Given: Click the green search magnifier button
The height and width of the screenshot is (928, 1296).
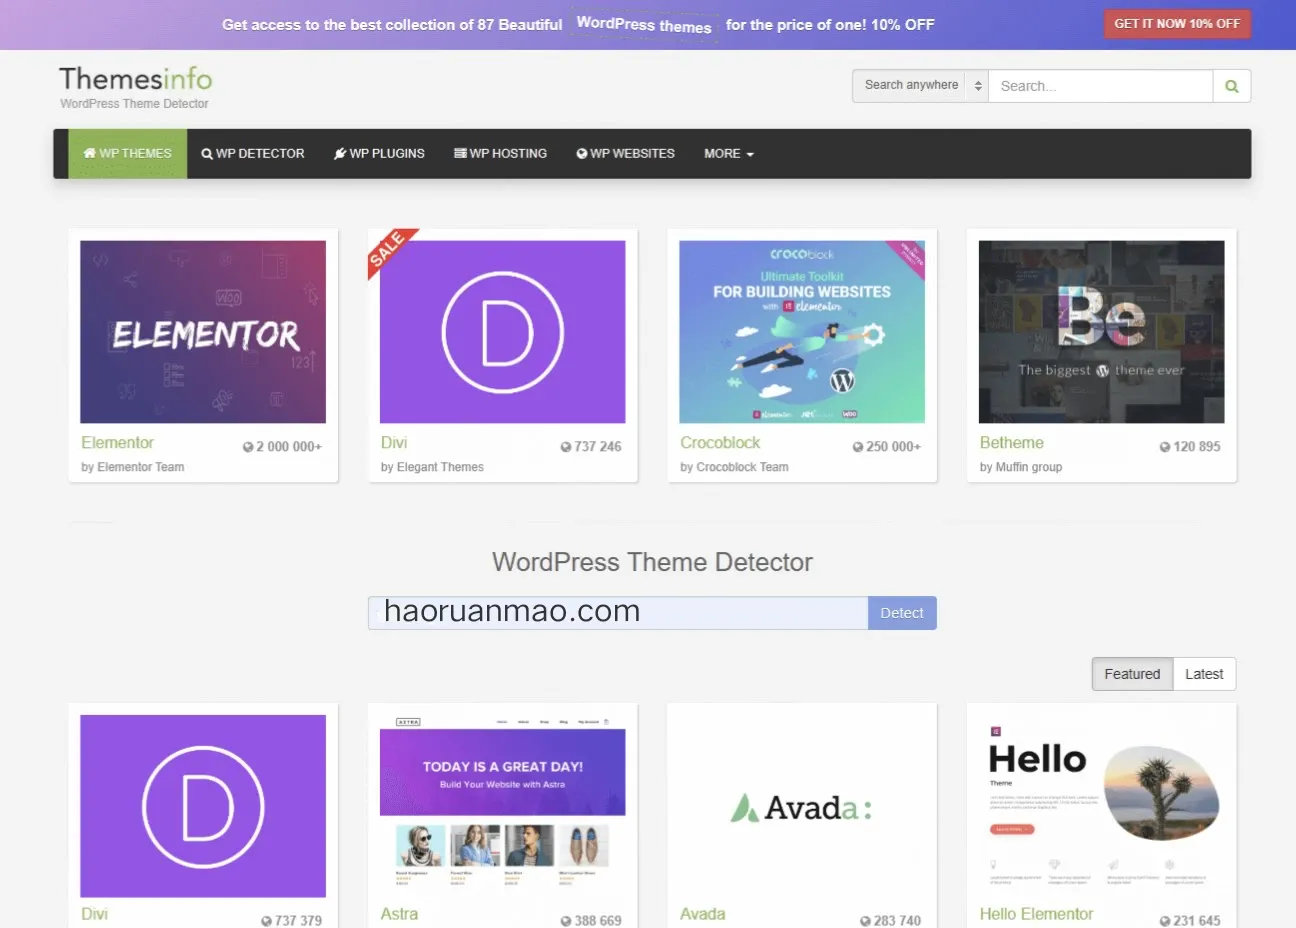Looking at the screenshot, I should (1232, 86).
